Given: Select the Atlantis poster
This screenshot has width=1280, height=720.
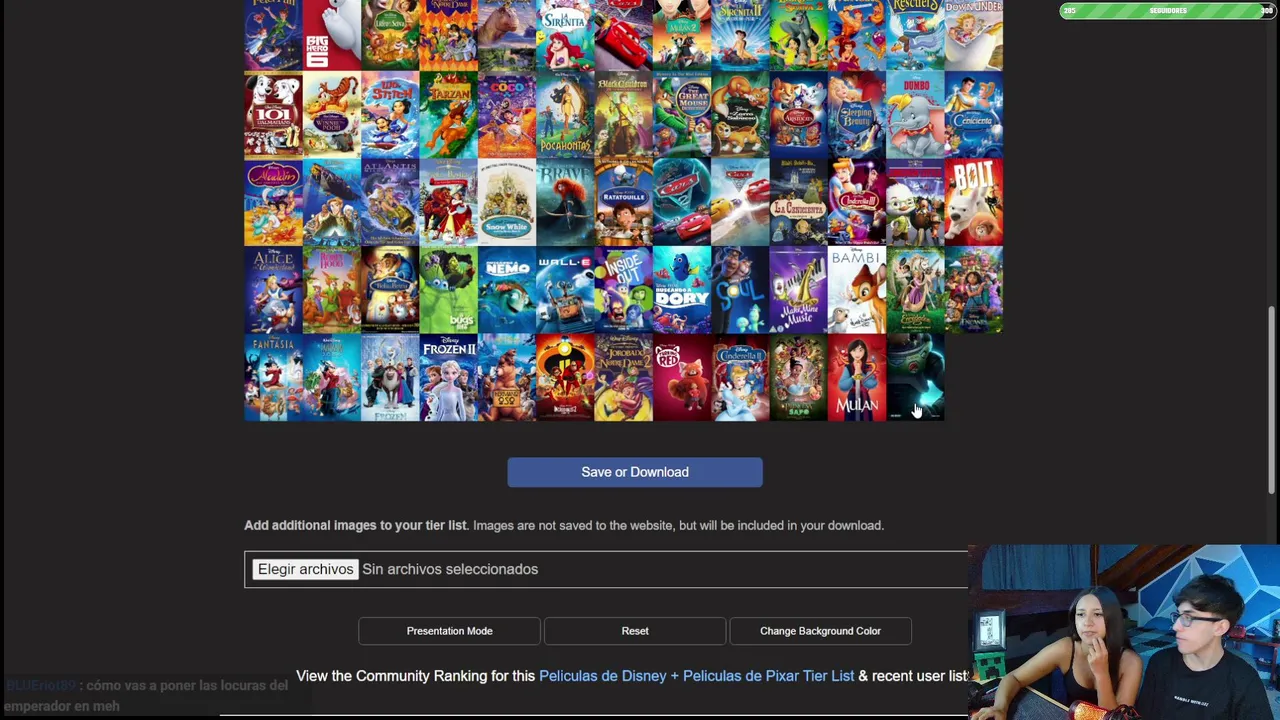Looking at the screenshot, I should [x=390, y=202].
